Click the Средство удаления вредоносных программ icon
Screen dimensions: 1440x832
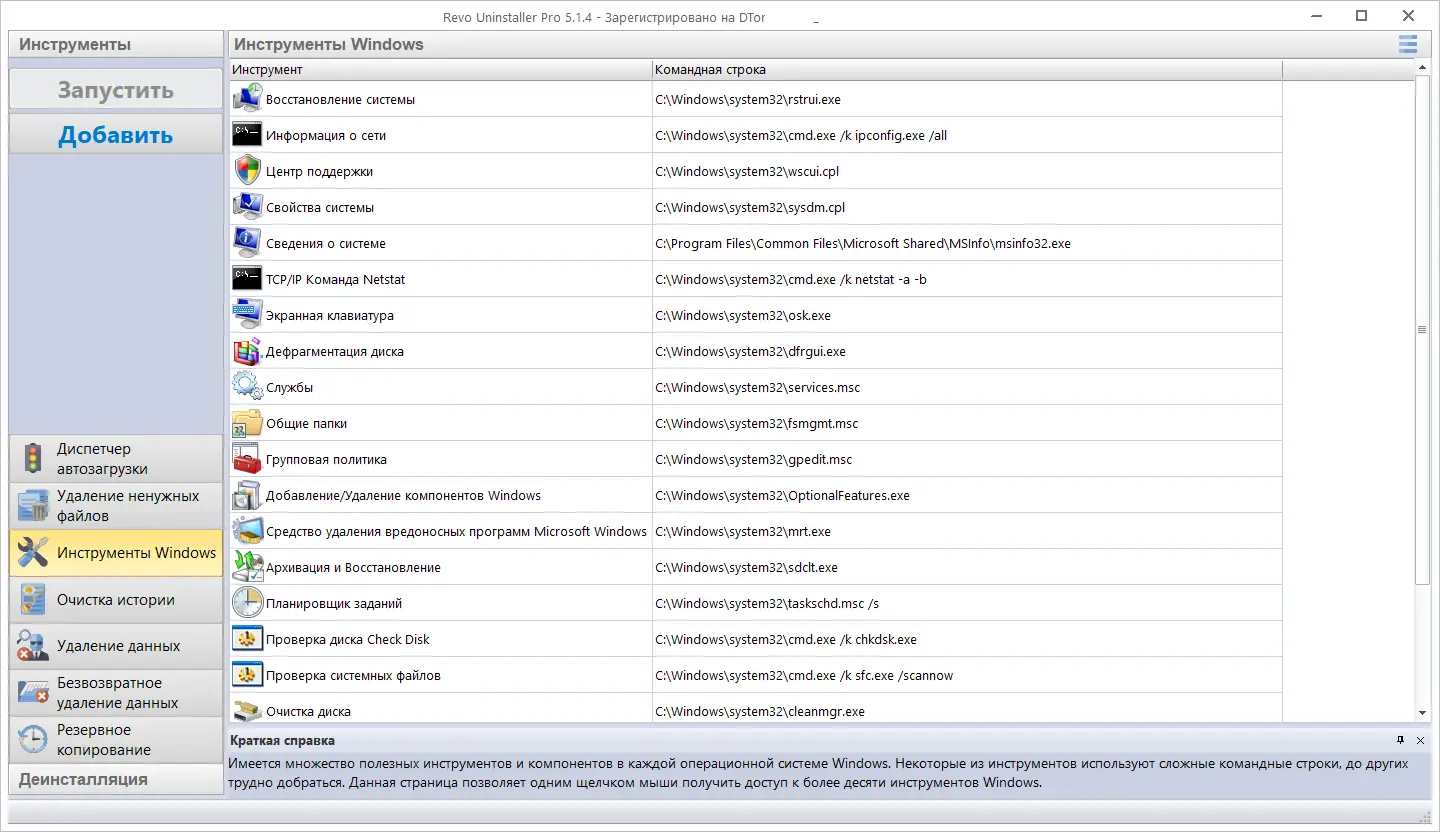click(x=247, y=531)
